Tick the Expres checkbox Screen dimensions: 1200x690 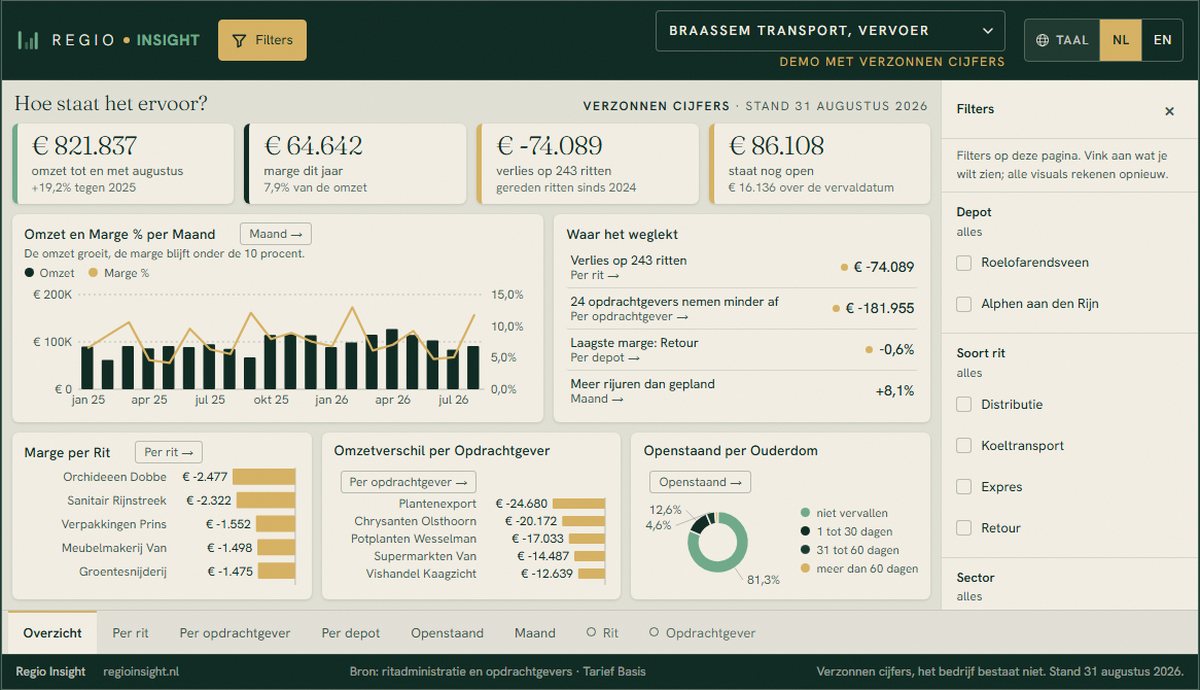point(964,487)
